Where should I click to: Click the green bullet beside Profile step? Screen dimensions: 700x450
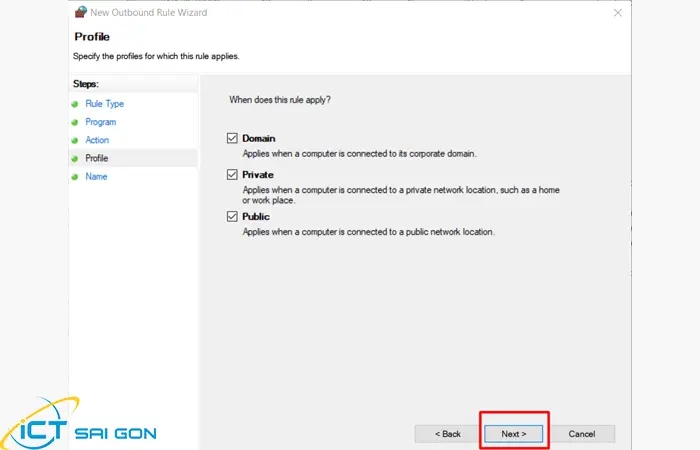click(x=74, y=158)
